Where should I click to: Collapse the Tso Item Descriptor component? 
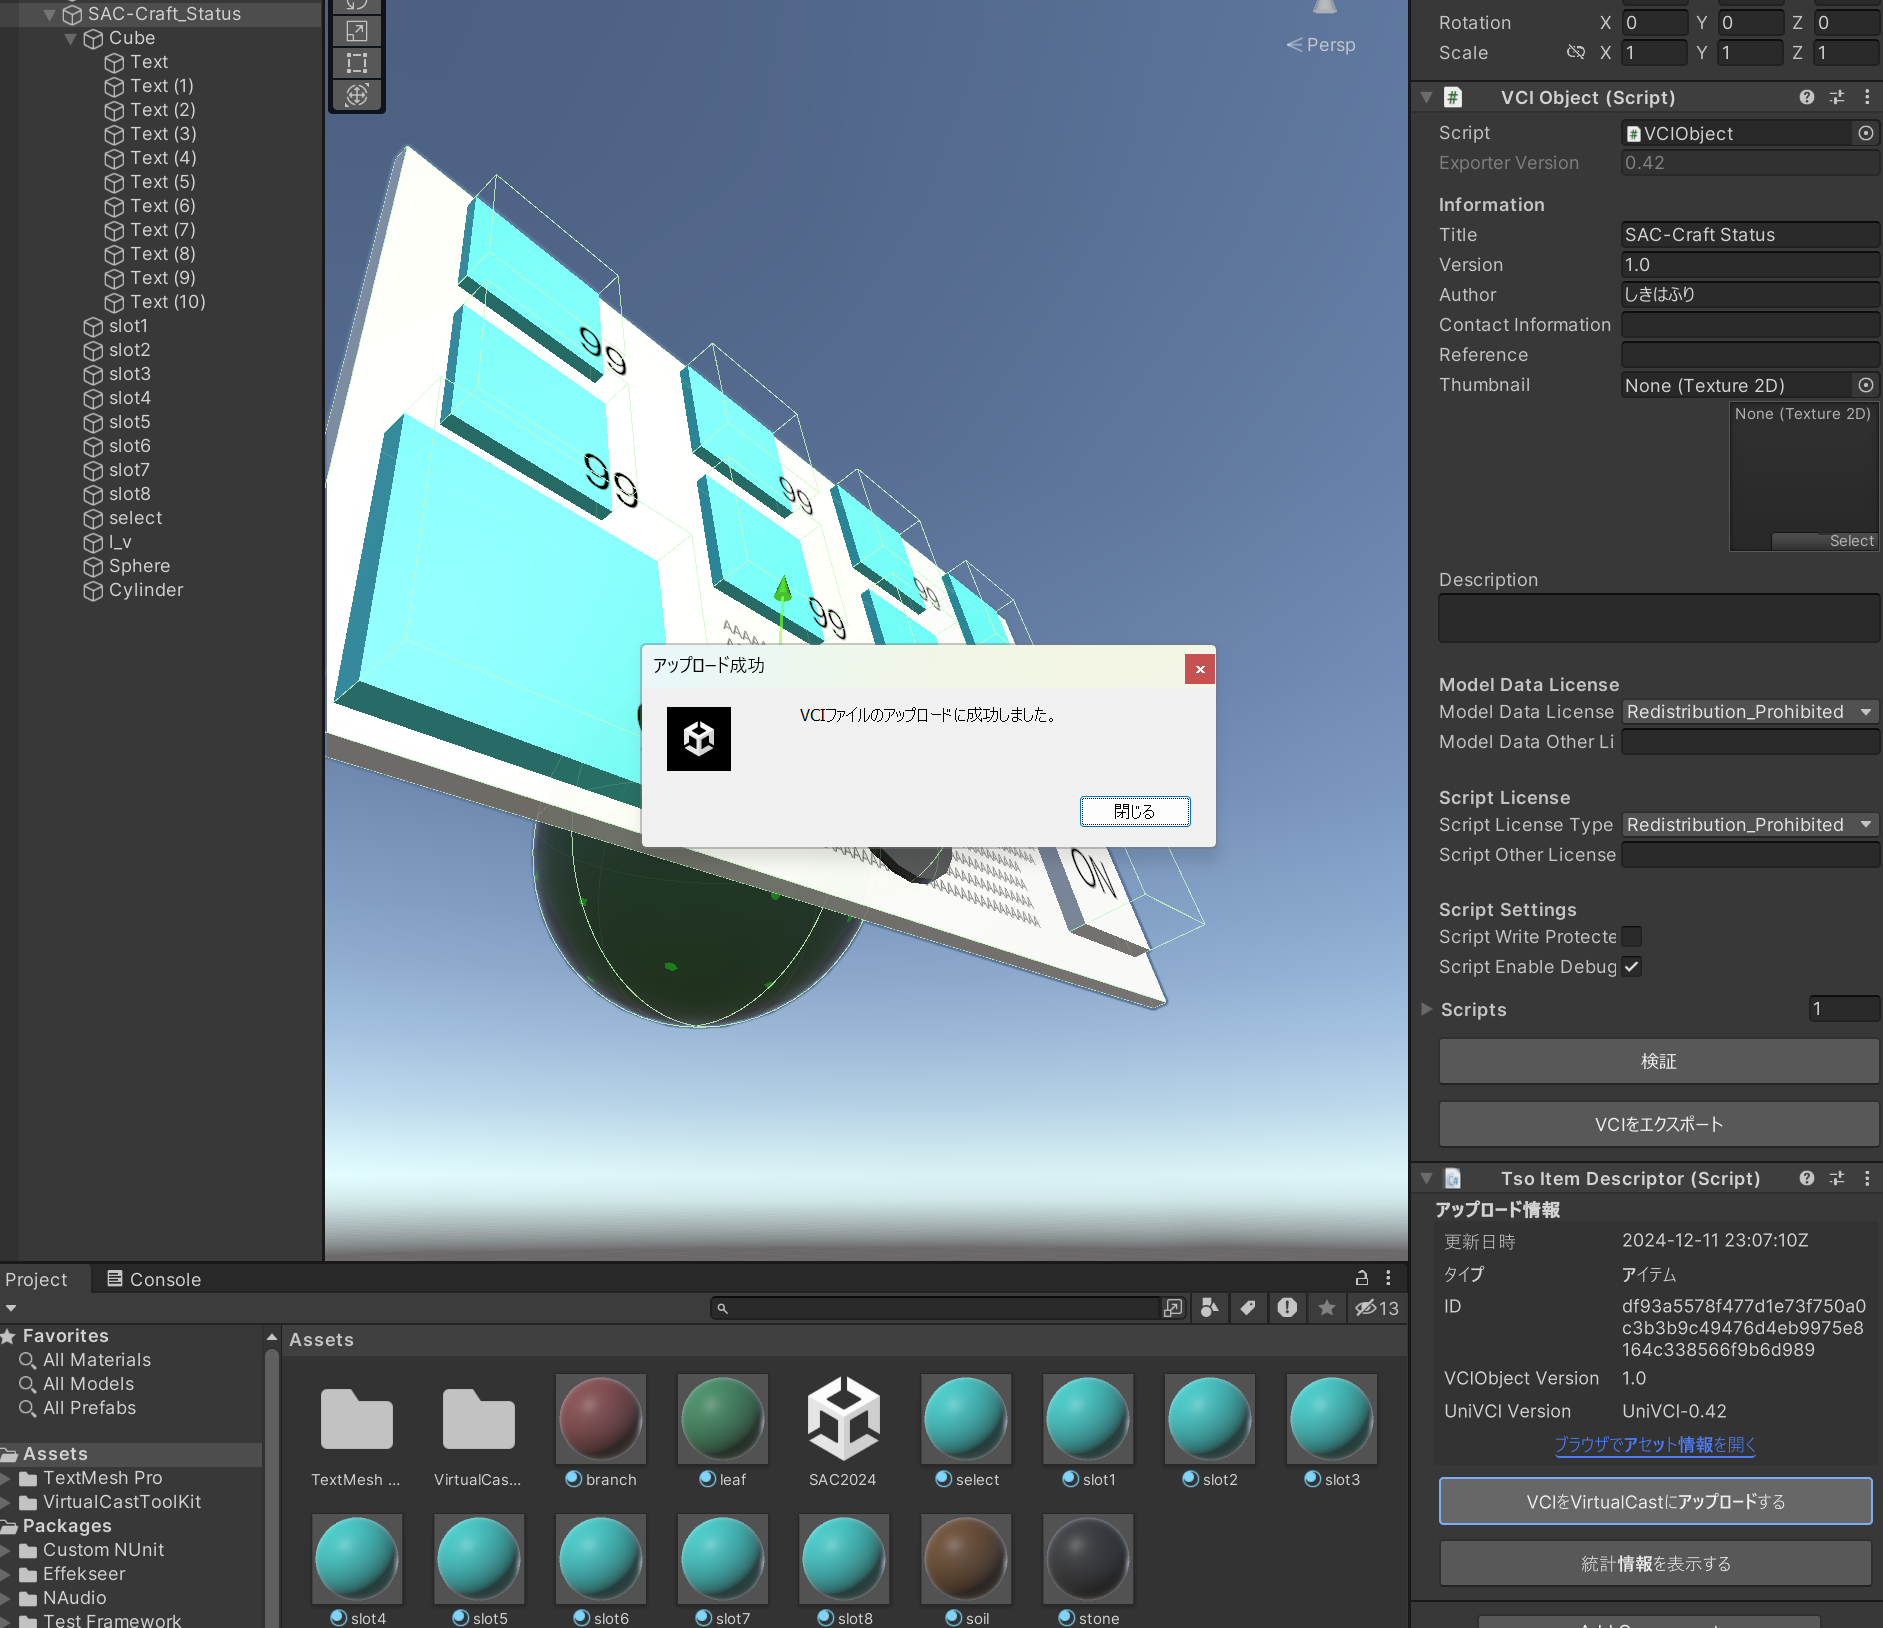tap(1427, 1178)
